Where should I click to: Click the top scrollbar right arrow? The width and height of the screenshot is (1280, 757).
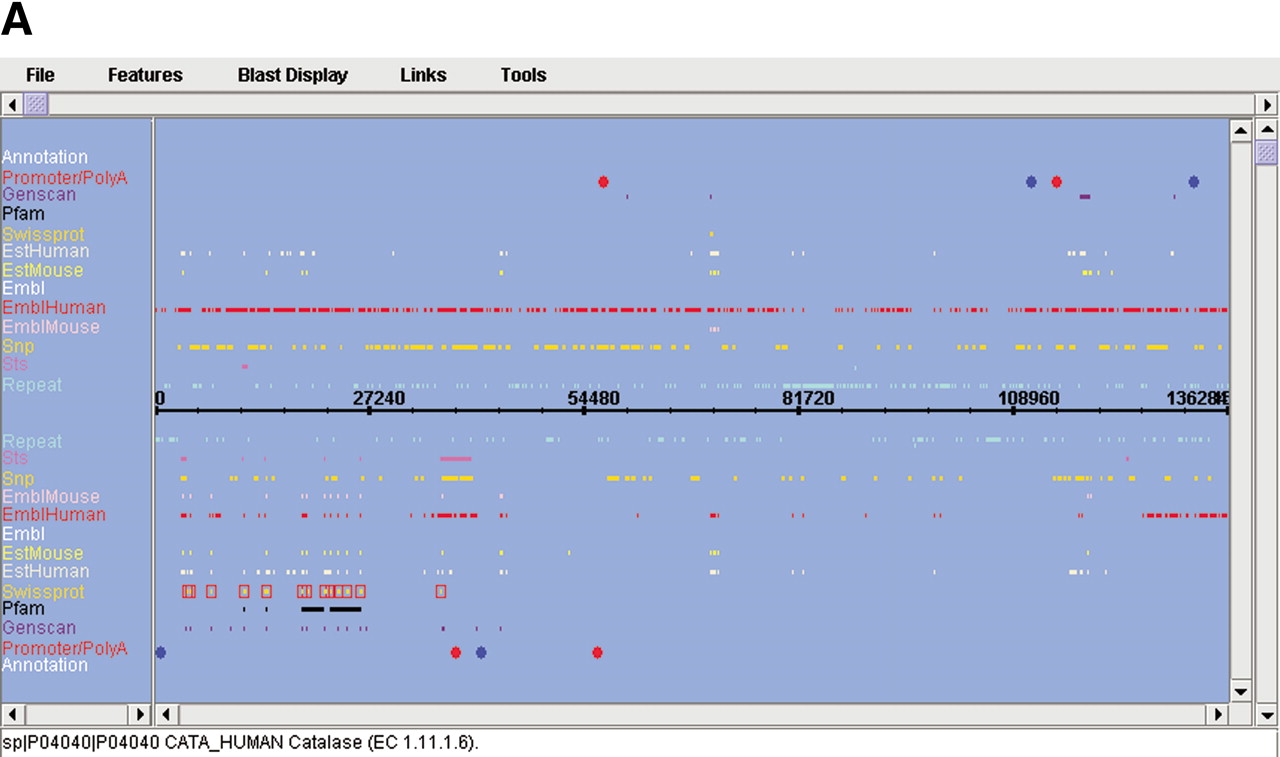pos(1268,104)
